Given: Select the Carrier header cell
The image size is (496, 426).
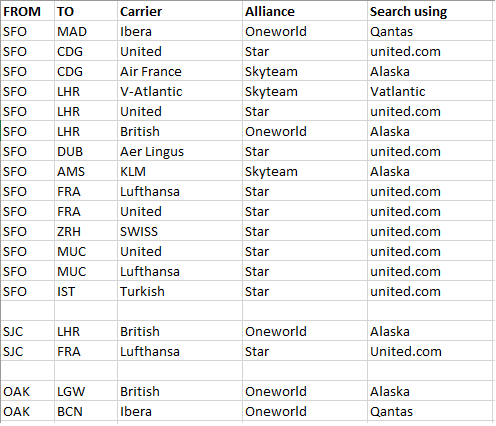Looking at the screenshot, I should tap(180, 11).
